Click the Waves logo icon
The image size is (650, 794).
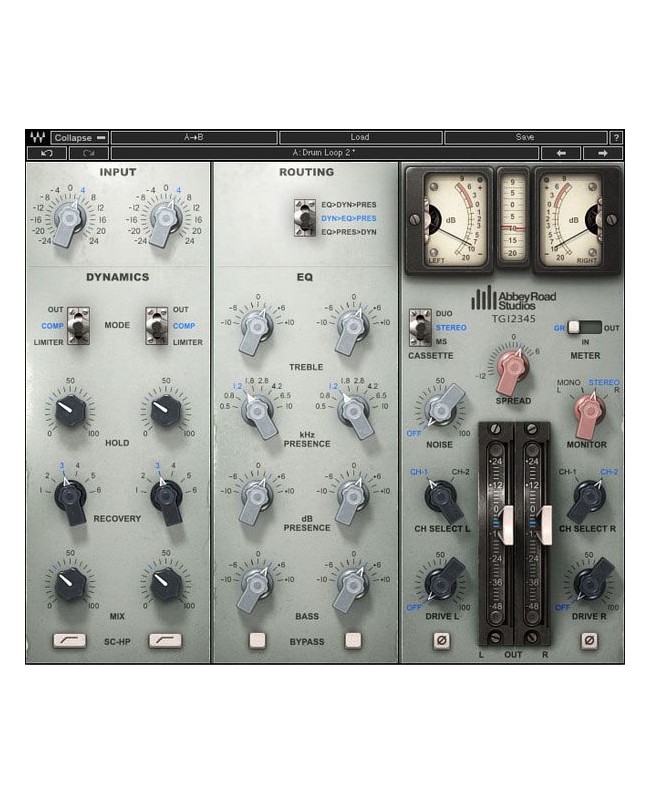tap(38, 137)
